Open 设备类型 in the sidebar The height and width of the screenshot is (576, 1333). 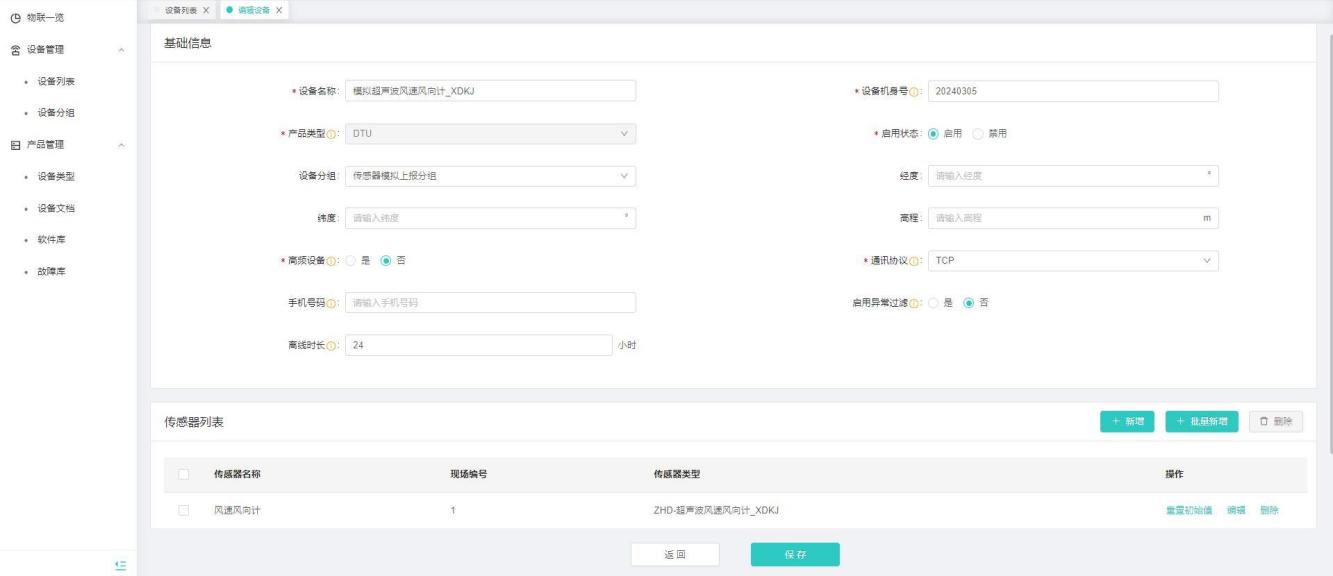tap(56, 177)
